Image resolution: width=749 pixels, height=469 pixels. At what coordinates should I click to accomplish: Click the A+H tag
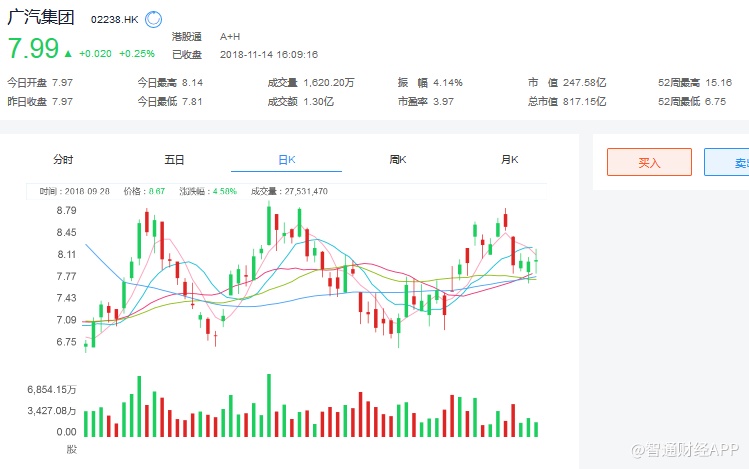coord(230,36)
